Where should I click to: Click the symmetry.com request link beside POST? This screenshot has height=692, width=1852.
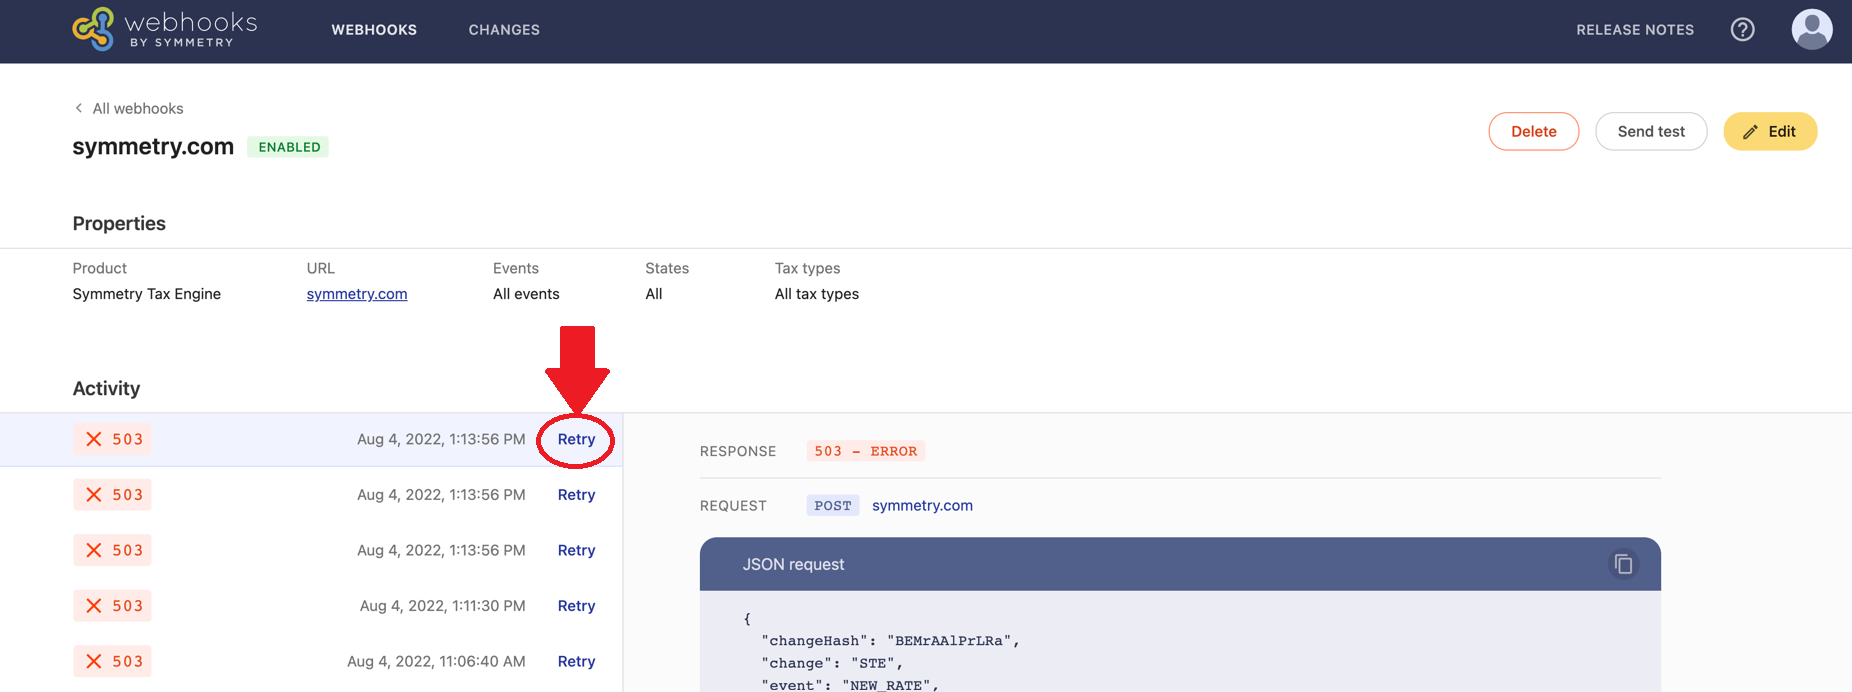click(922, 505)
